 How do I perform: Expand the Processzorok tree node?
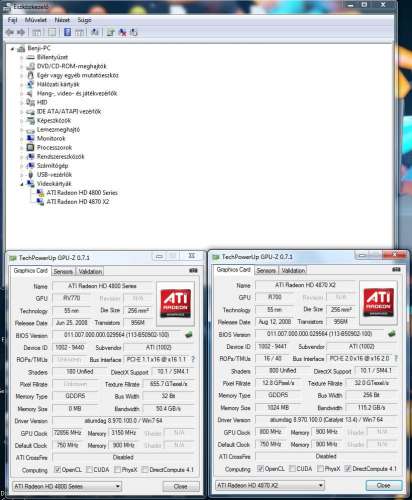click(22, 148)
